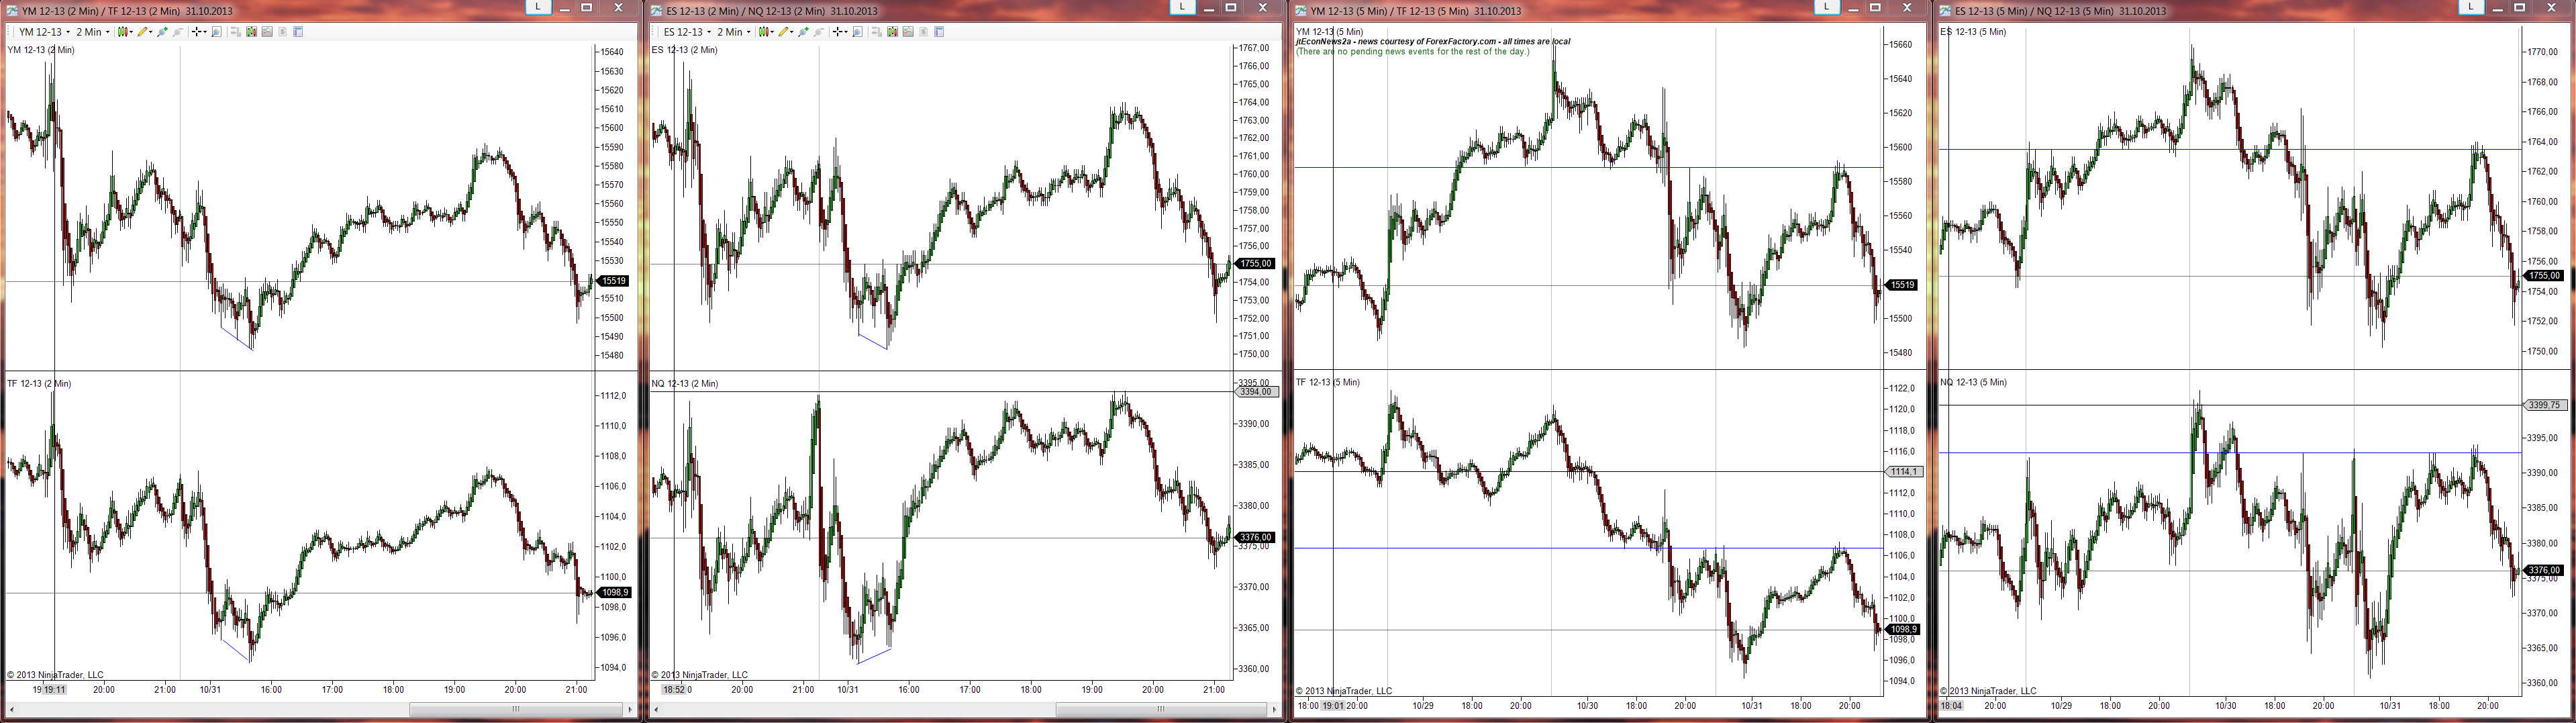
Task: Open Indicators from the YM 2 Min toolbar
Action: coord(251,32)
